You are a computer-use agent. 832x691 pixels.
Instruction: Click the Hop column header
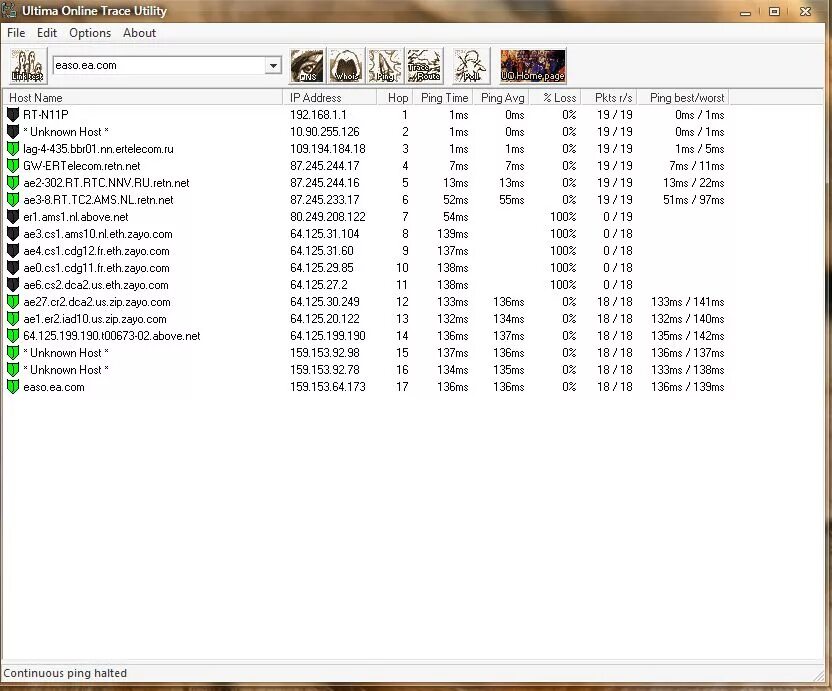394,98
